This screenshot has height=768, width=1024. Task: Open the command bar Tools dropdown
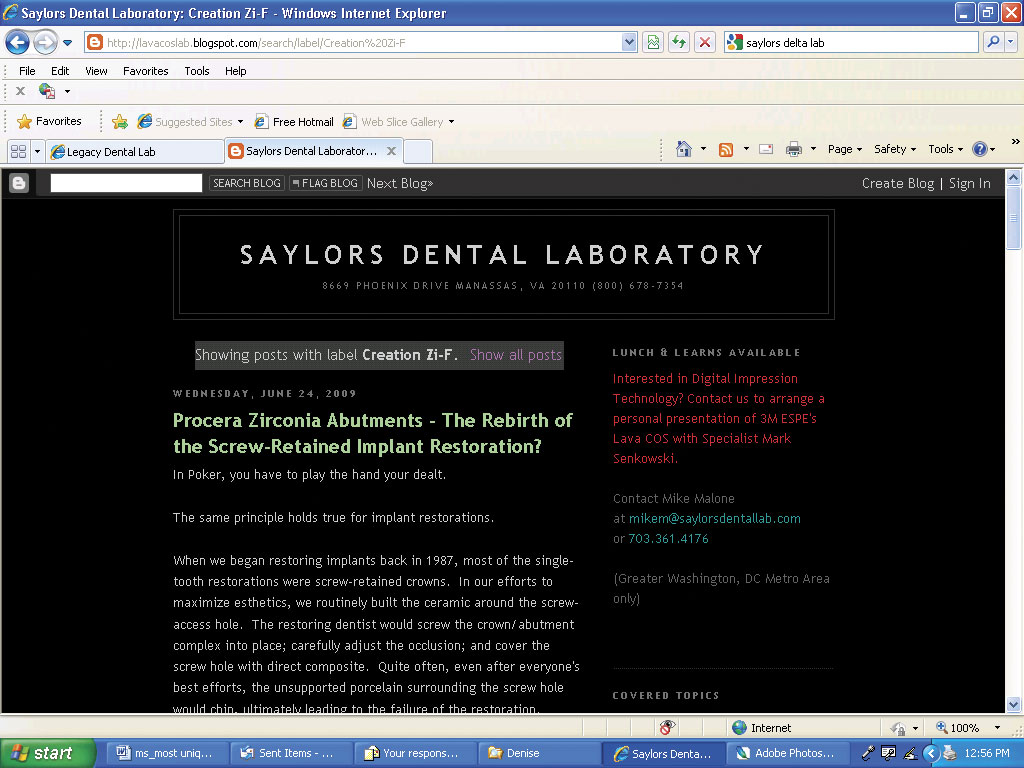[x=946, y=149]
